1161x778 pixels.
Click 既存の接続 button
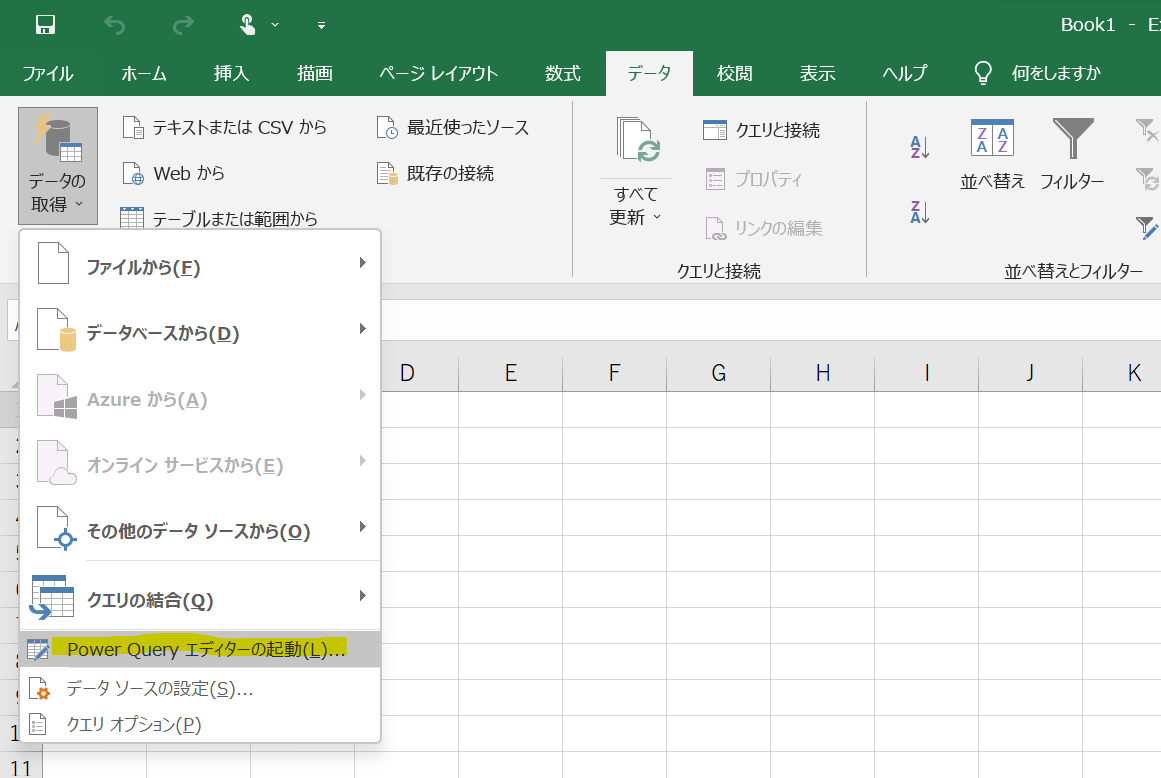(x=435, y=174)
